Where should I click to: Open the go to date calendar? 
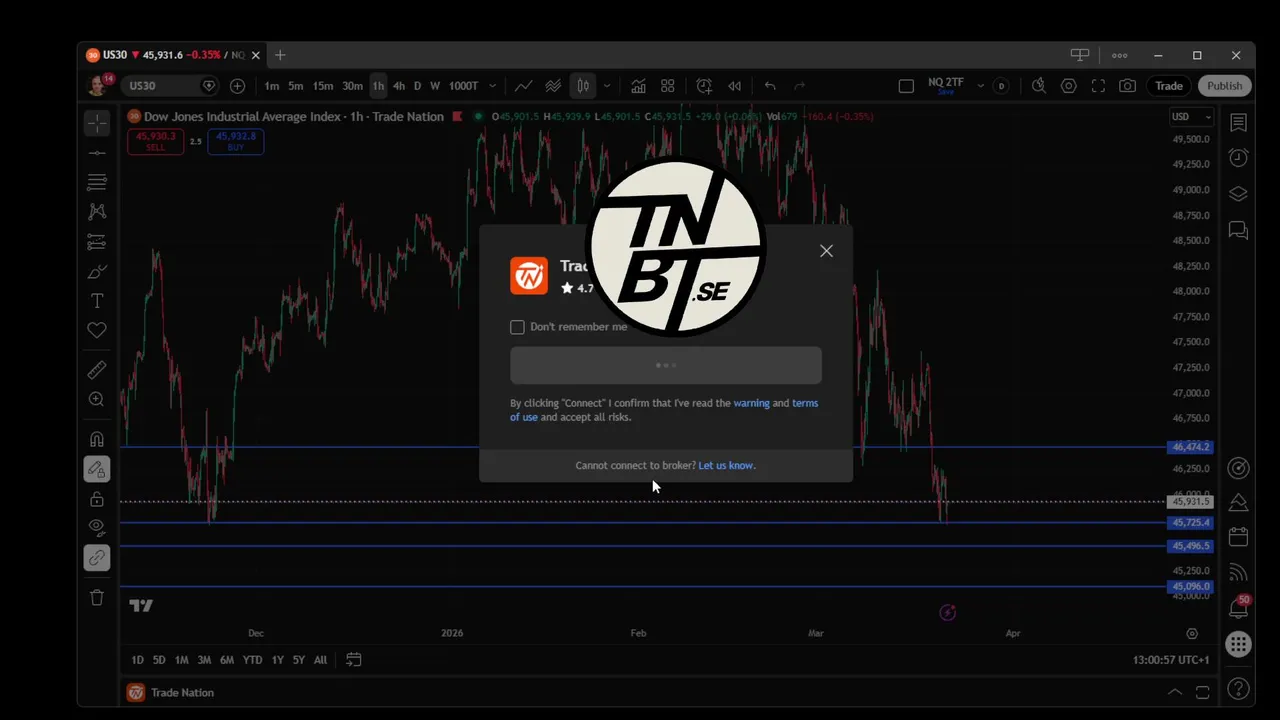pyautogui.click(x=353, y=660)
